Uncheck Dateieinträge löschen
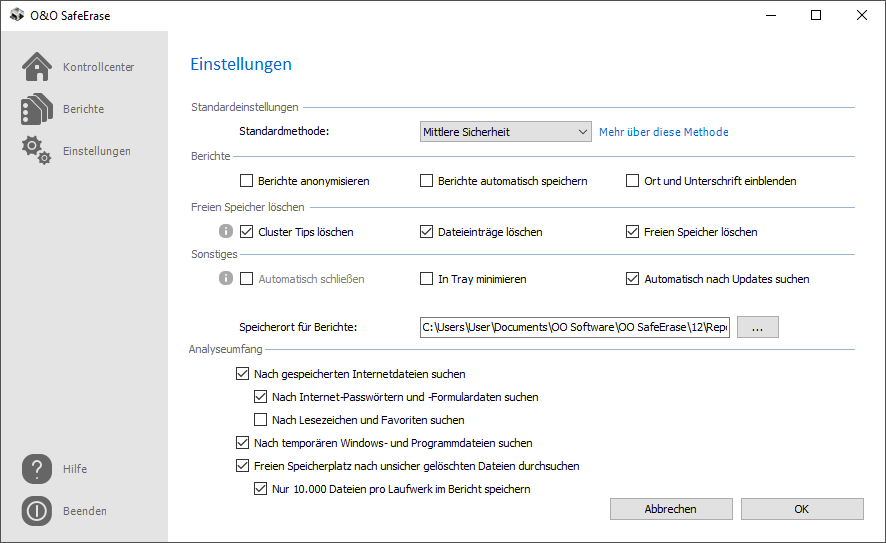Viewport: 886px width, 543px height. pyautogui.click(x=427, y=232)
